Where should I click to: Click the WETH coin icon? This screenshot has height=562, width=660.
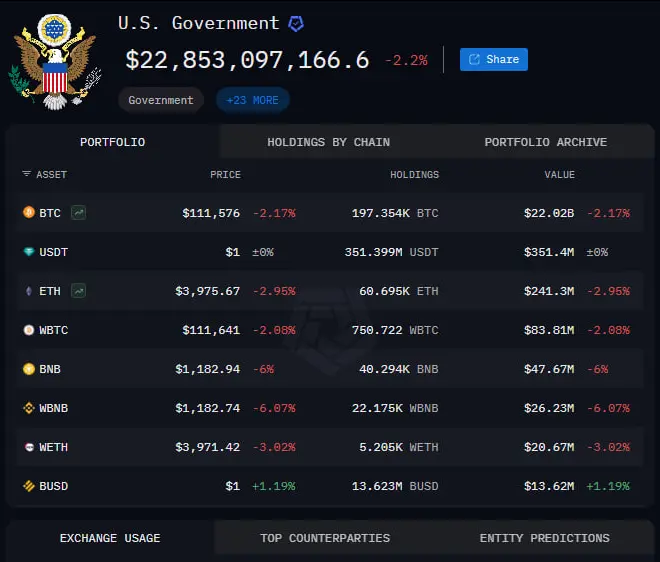pyautogui.click(x=29, y=447)
